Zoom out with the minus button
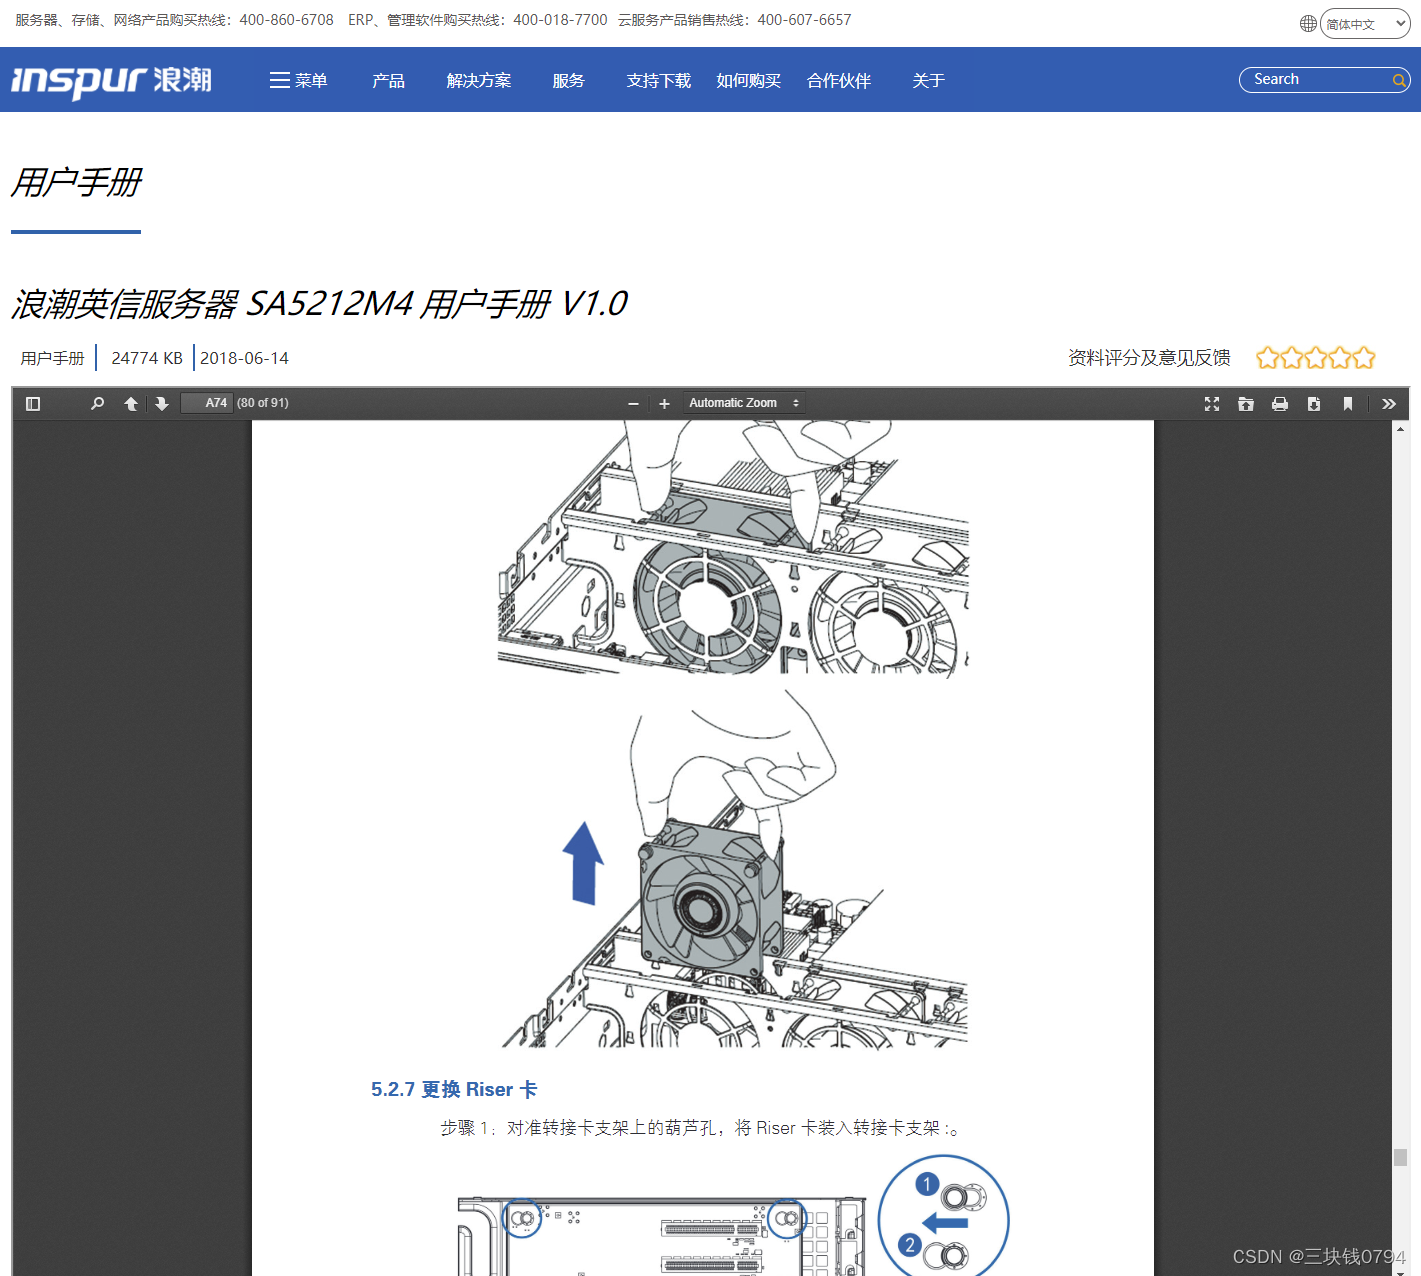 pyautogui.click(x=633, y=404)
